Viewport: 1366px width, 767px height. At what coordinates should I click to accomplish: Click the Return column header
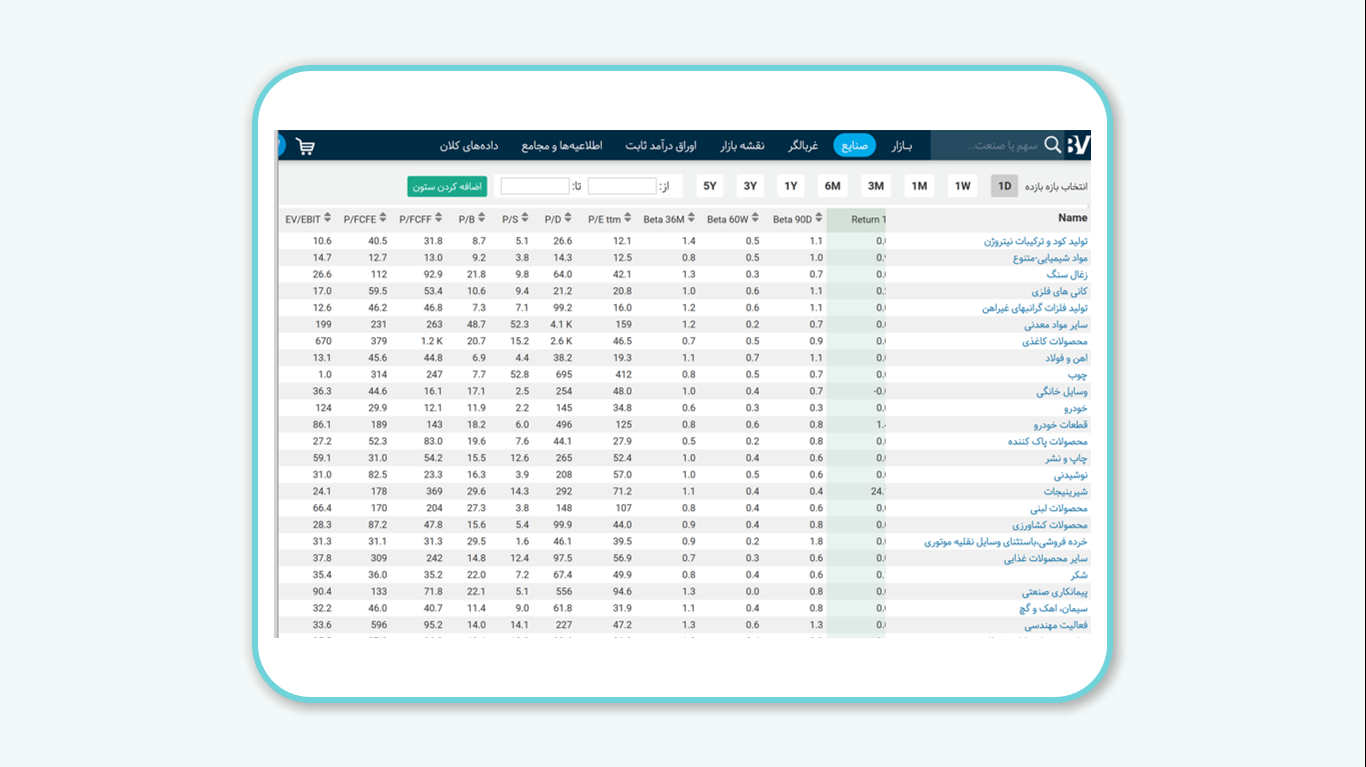tap(866, 219)
